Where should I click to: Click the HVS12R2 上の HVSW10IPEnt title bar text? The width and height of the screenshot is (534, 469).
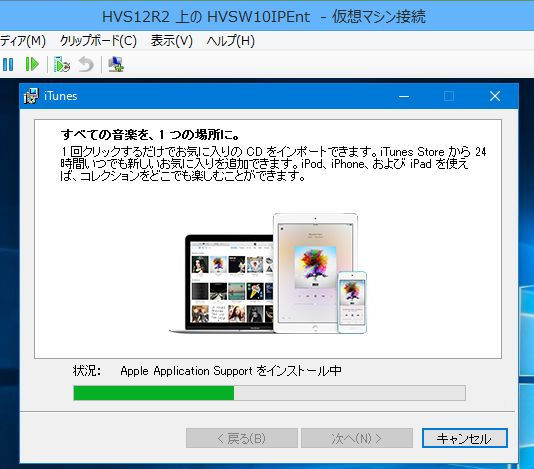pos(264,16)
